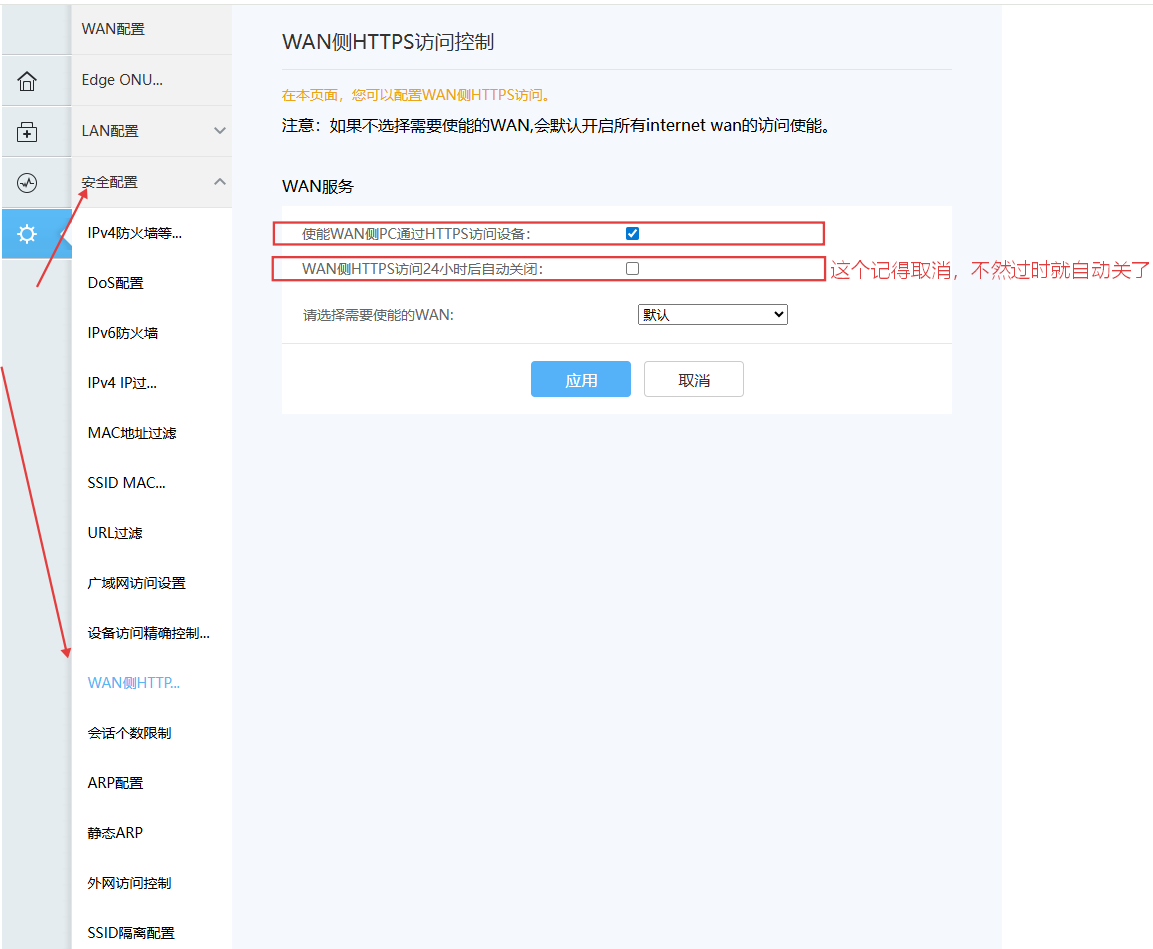Expand the LAN配置 menu chevron
Viewport: 1153px width, 949px height.
pos(220,131)
